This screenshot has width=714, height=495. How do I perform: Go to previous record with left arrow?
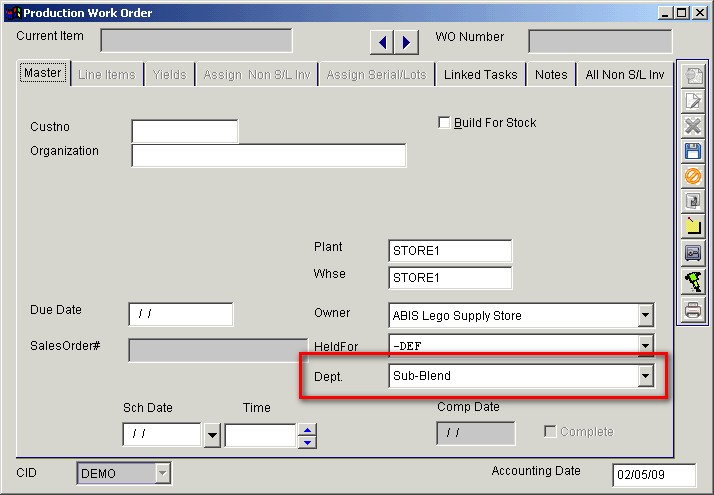pyautogui.click(x=382, y=42)
